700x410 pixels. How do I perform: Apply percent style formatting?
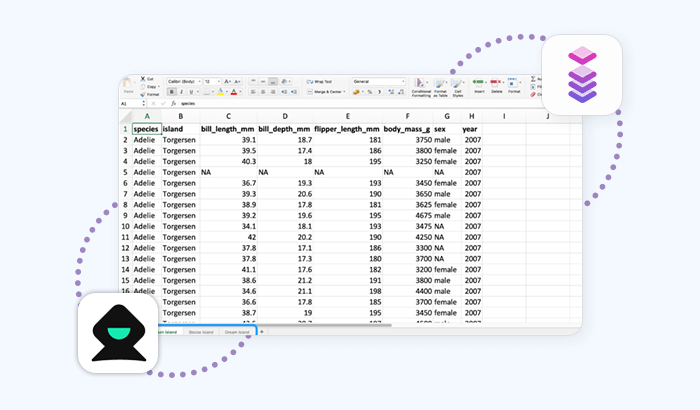(x=370, y=92)
